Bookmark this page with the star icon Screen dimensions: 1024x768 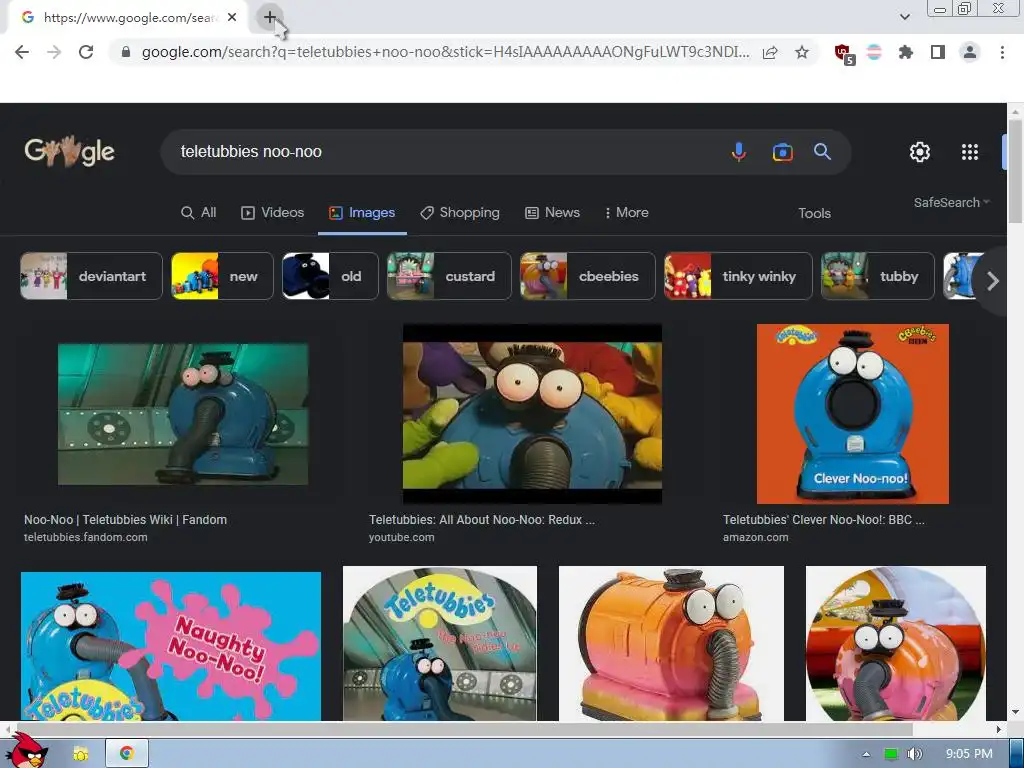(802, 52)
